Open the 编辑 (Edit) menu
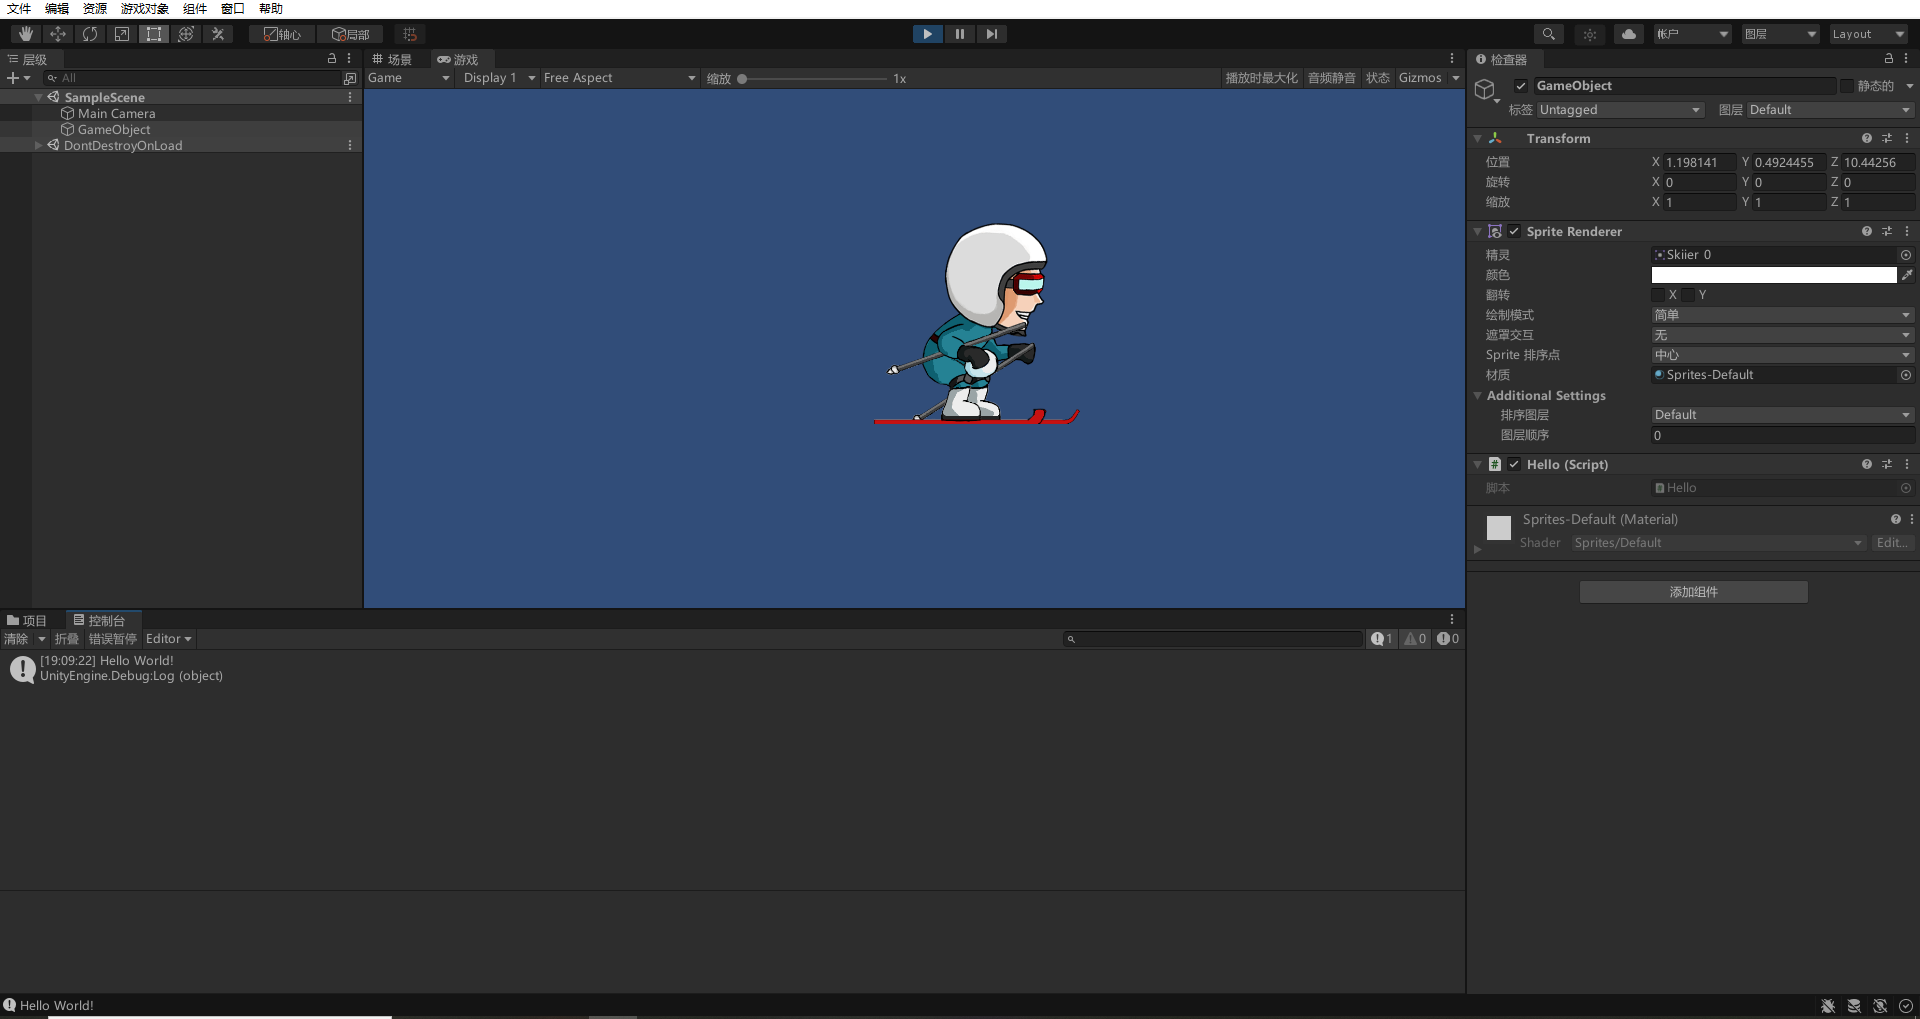The width and height of the screenshot is (1920, 1019). pyautogui.click(x=57, y=9)
